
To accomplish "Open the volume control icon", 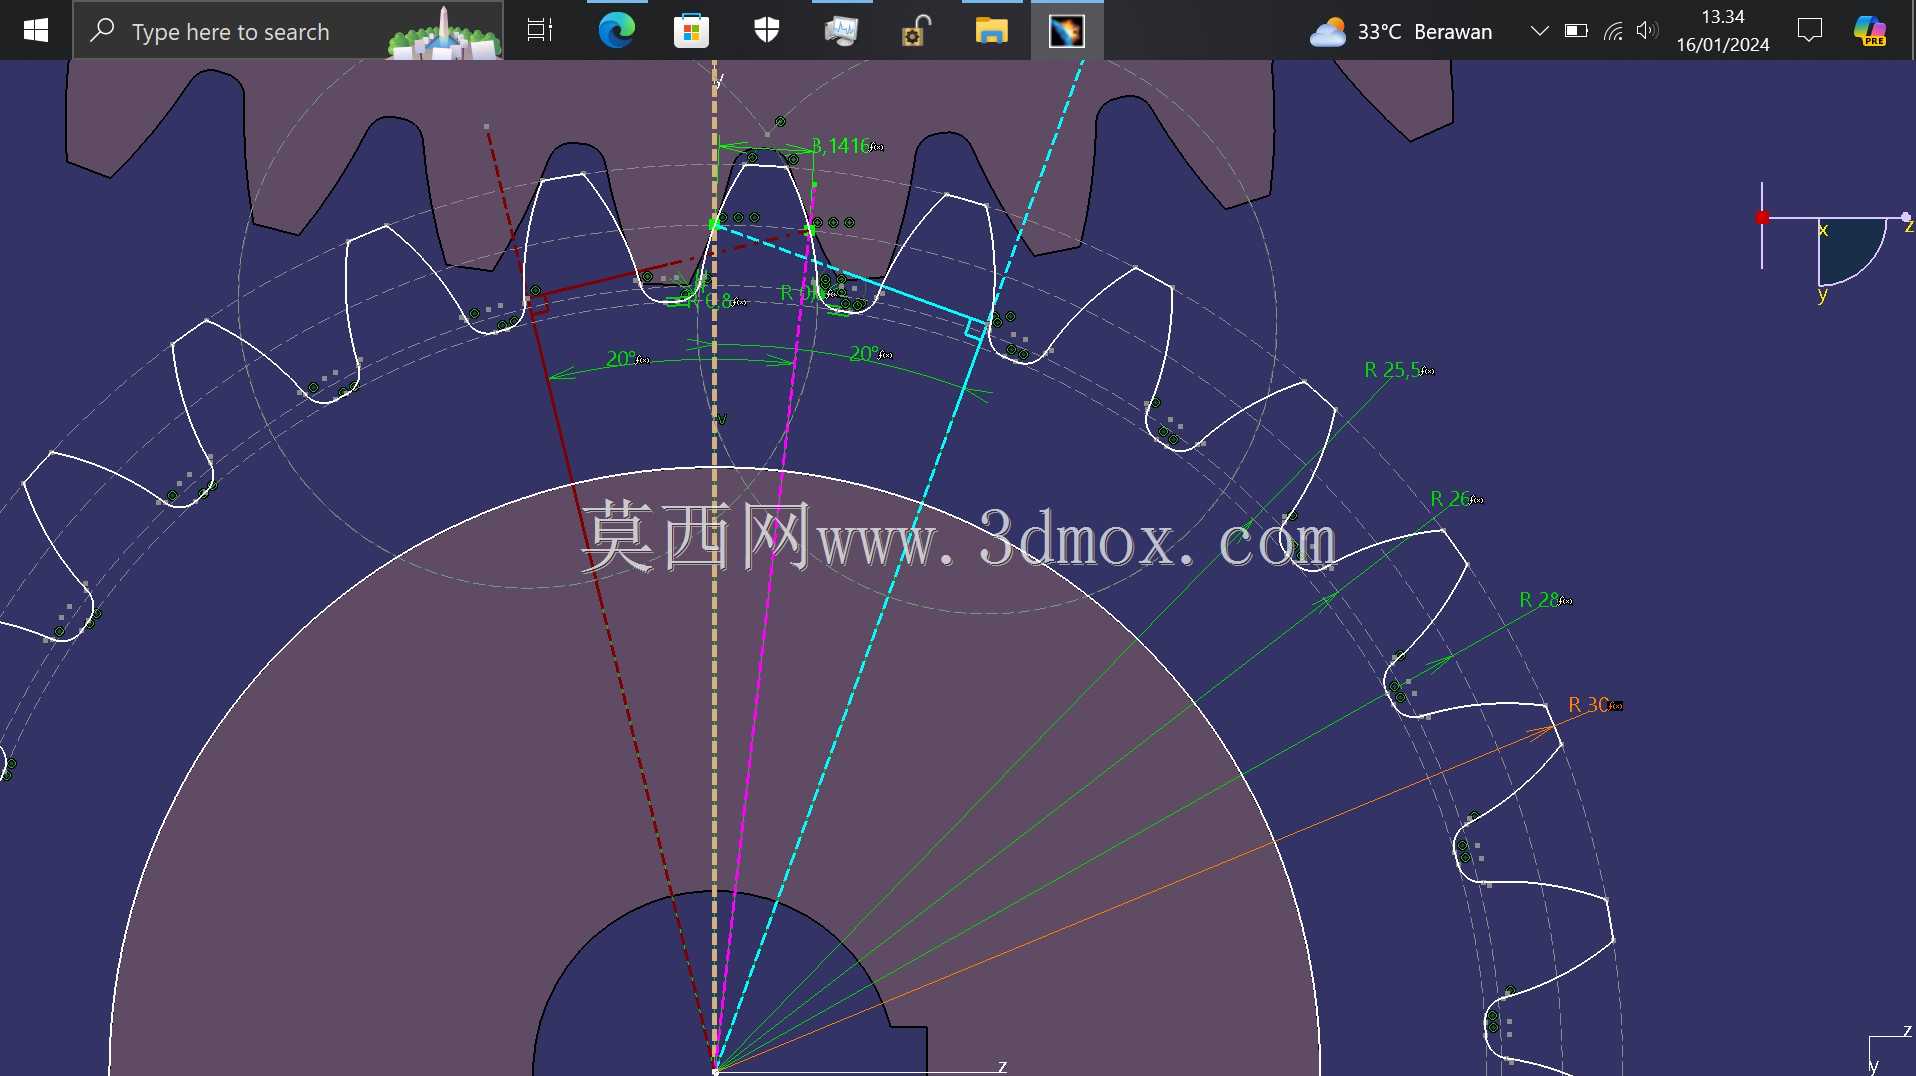I will tap(1647, 31).
